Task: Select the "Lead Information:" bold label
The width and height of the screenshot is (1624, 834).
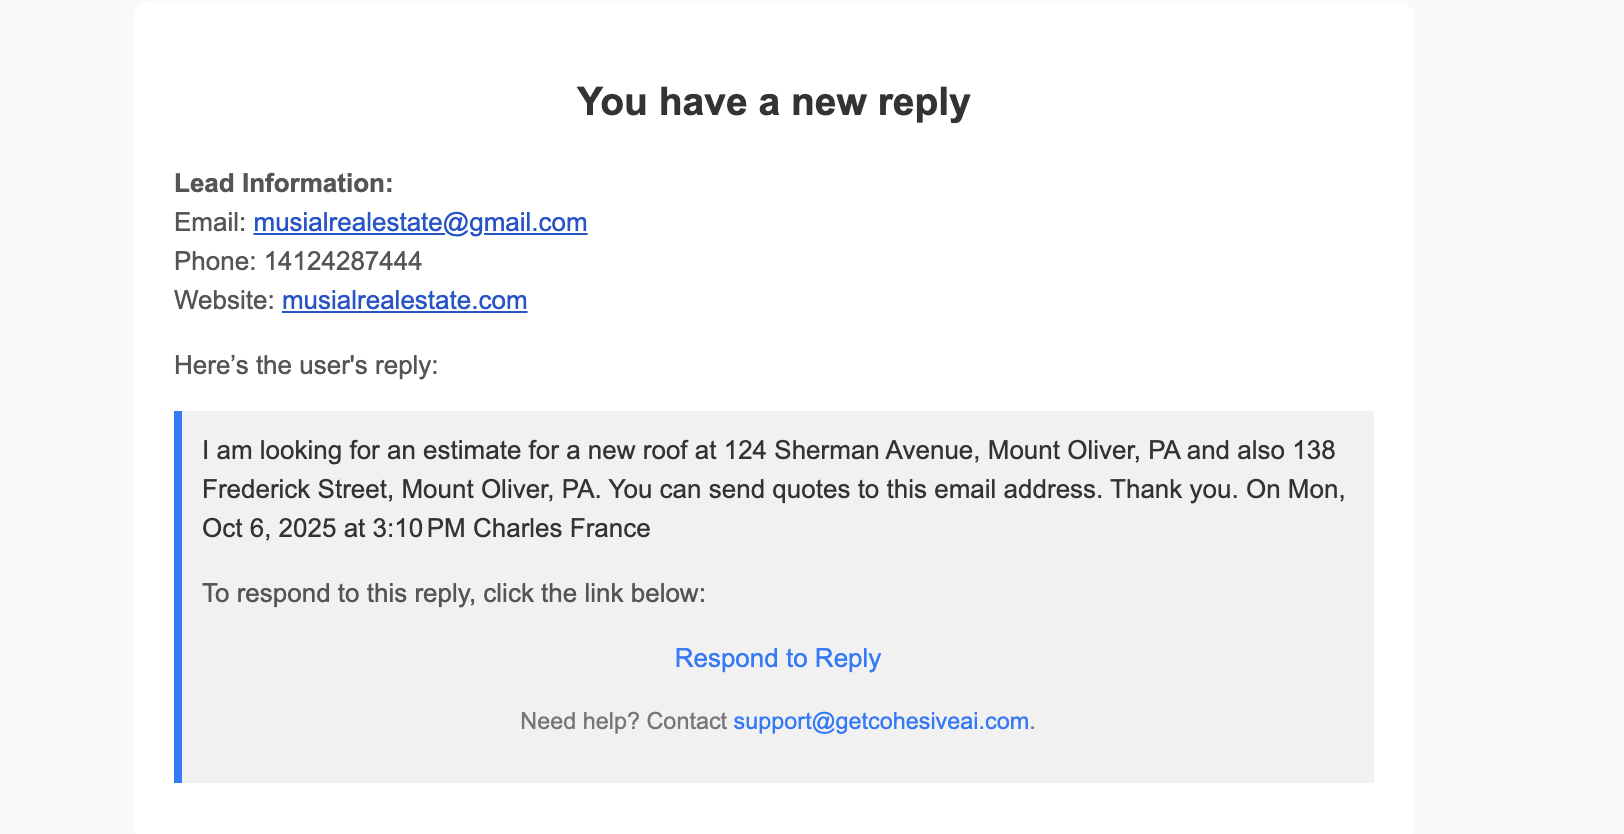Action: click(283, 183)
